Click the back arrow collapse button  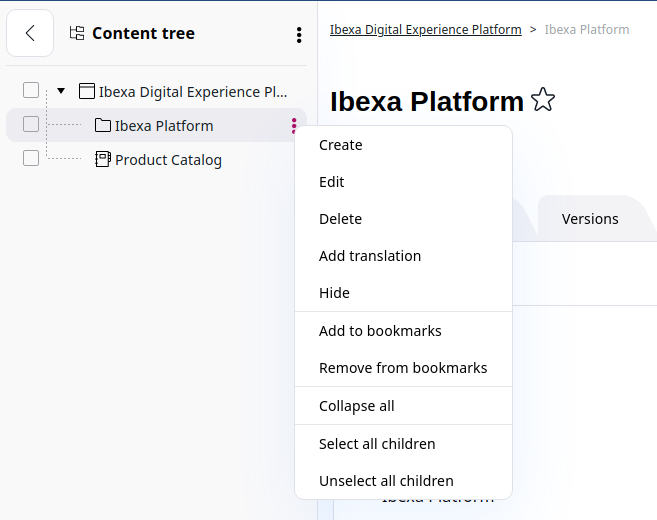30,33
